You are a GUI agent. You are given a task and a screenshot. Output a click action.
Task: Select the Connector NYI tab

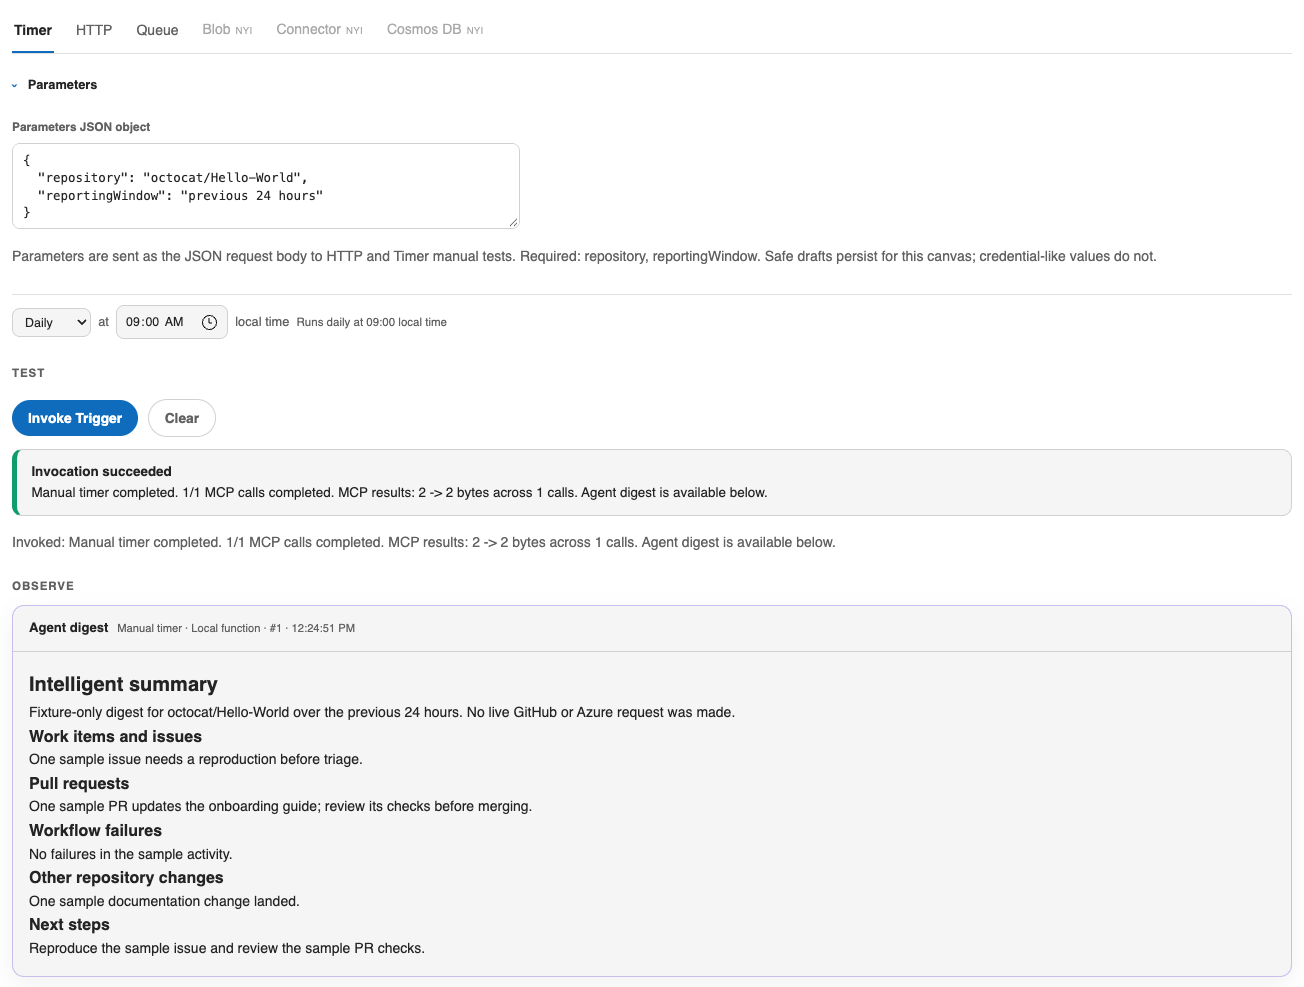319,29
